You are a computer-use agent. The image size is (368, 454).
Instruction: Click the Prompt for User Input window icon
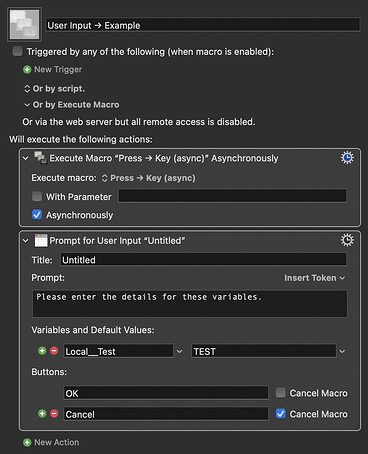tap(41, 240)
